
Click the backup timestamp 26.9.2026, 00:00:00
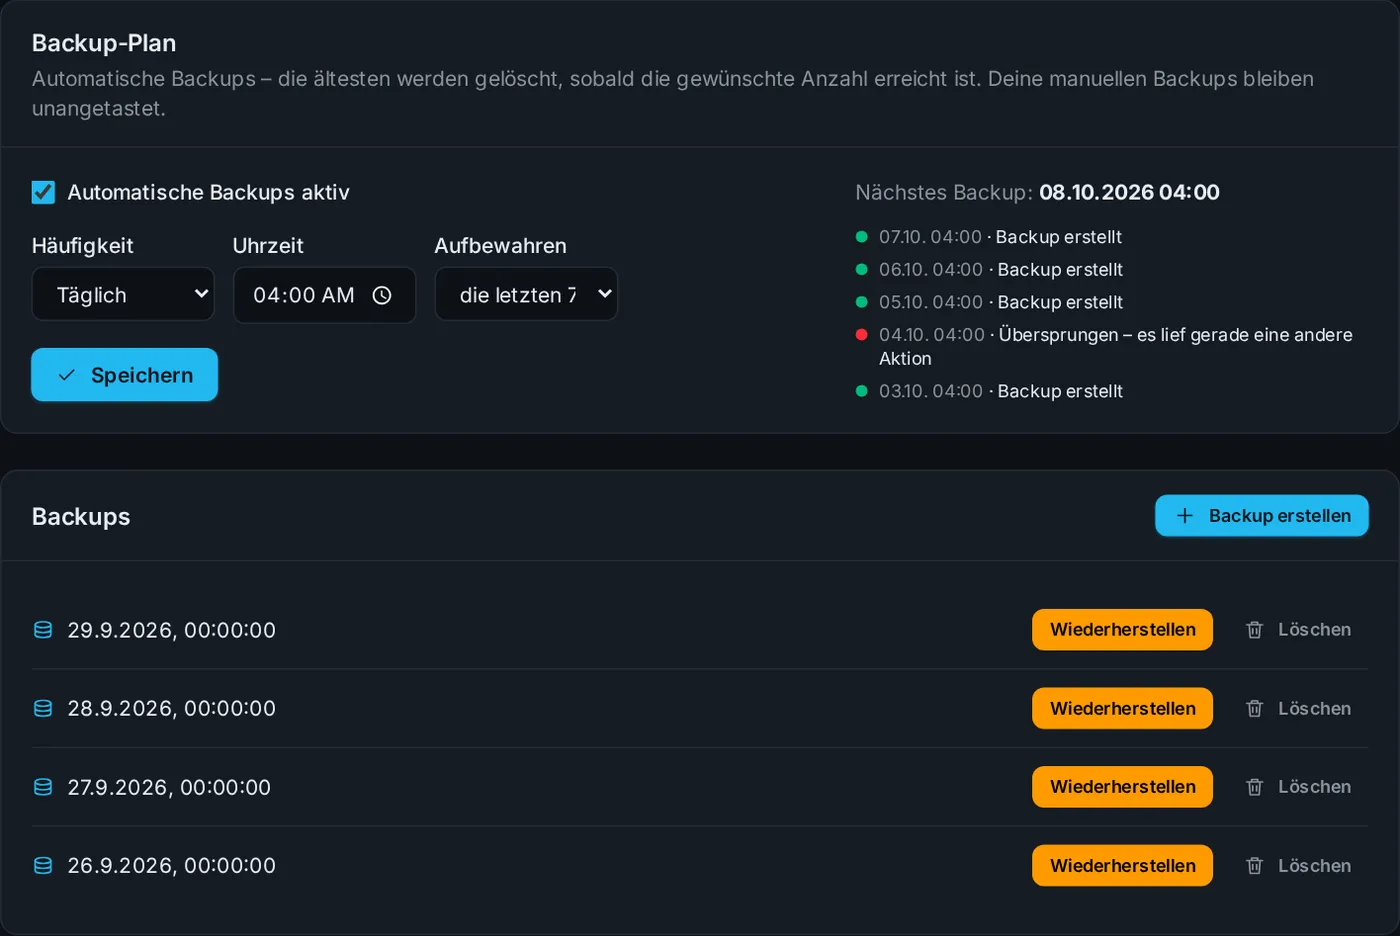(x=171, y=866)
